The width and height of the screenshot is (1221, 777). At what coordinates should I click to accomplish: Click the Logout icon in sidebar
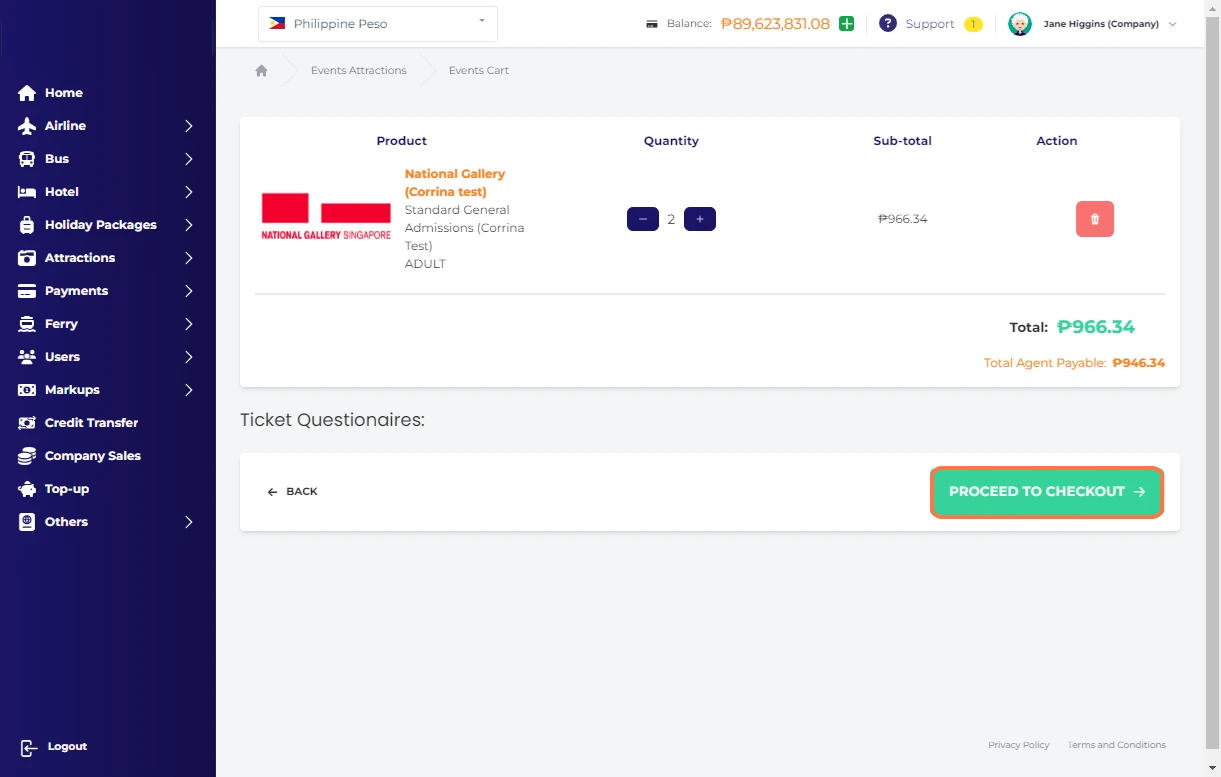coord(28,747)
